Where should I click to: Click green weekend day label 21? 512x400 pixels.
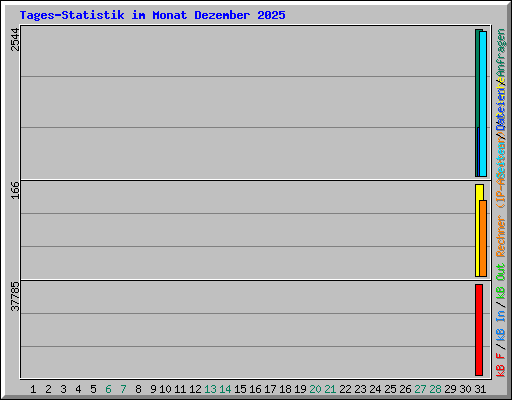(x=330, y=389)
